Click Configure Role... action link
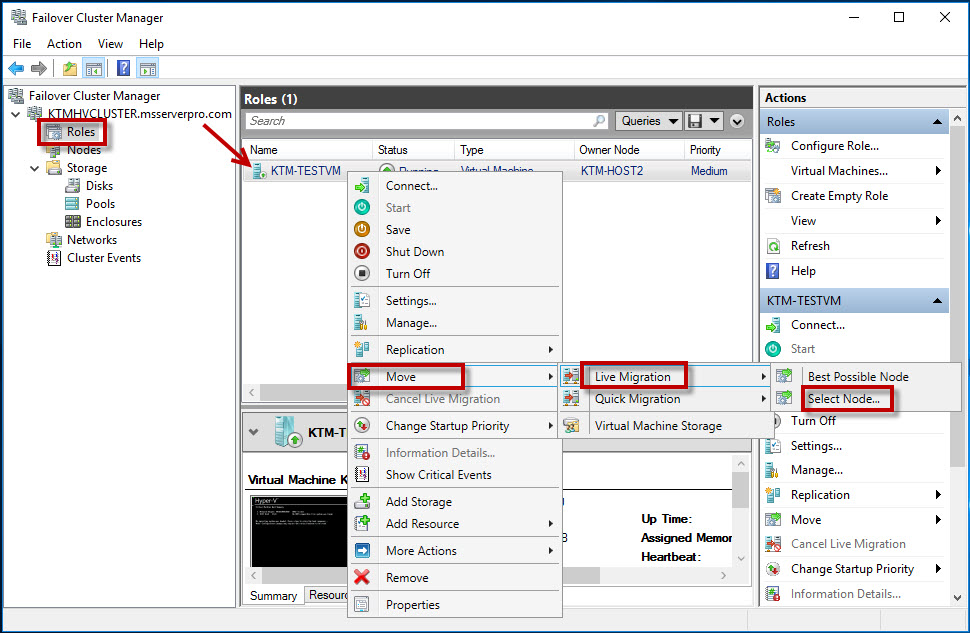The width and height of the screenshot is (970, 633). click(835, 146)
